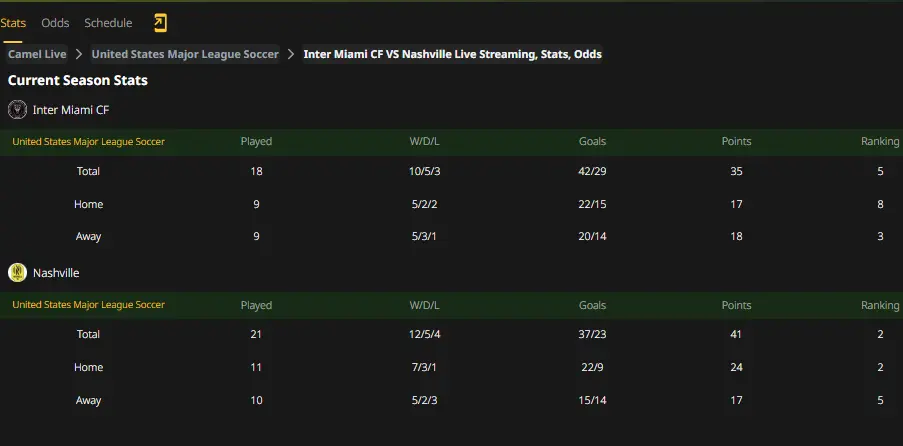Click the league label in Inter Miami table header
Screen dimensions: 903x446
(x=88, y=142)
